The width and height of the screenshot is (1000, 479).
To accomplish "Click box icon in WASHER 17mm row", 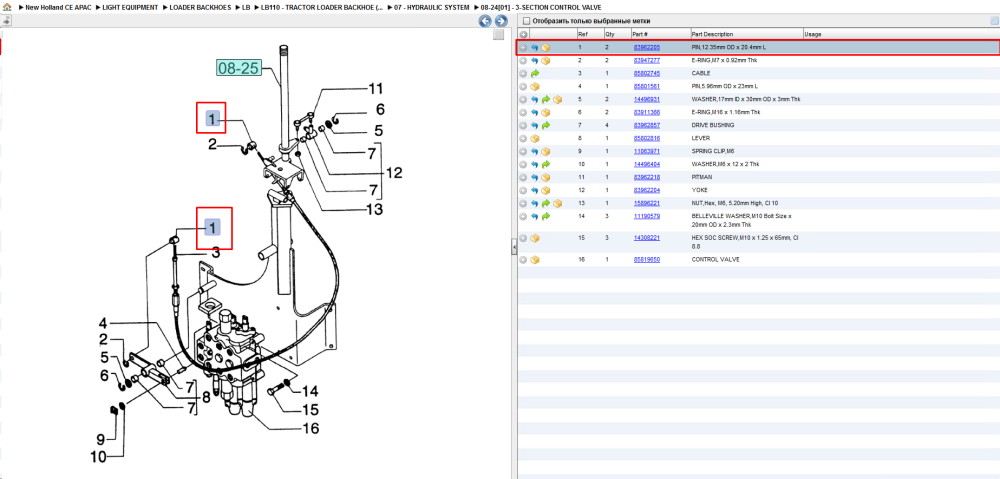I will coord(557,99).
